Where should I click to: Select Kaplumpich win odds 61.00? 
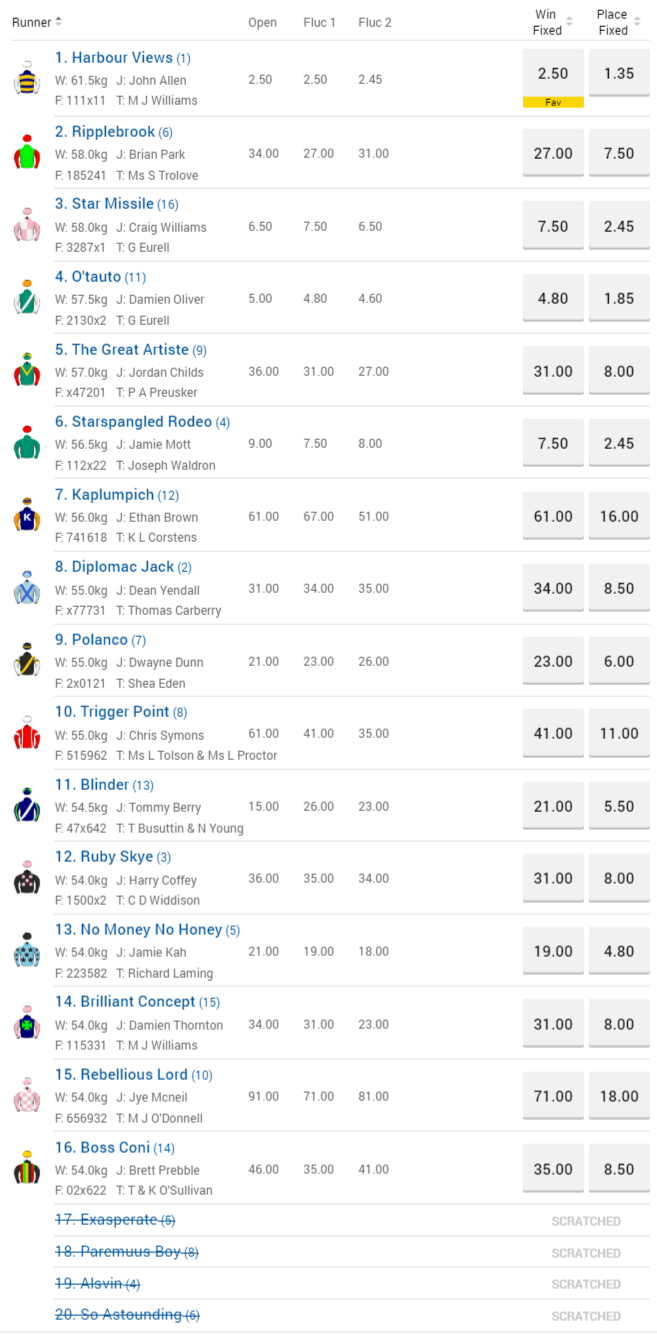coord(553,516)
